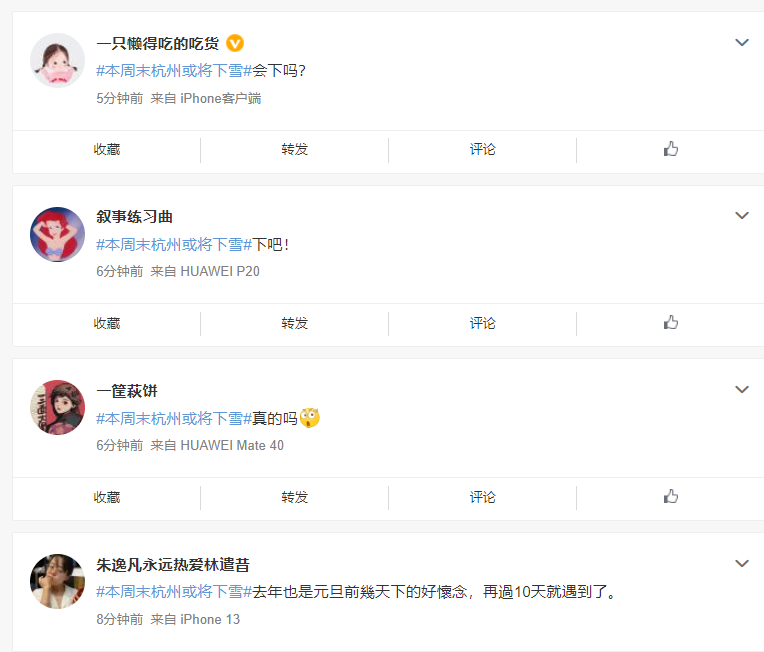The image size is (764, 652).
Task: Open hashtag #本周末杭州或将下雪# in 叙事练习曲's post
Action: (174, 244)
